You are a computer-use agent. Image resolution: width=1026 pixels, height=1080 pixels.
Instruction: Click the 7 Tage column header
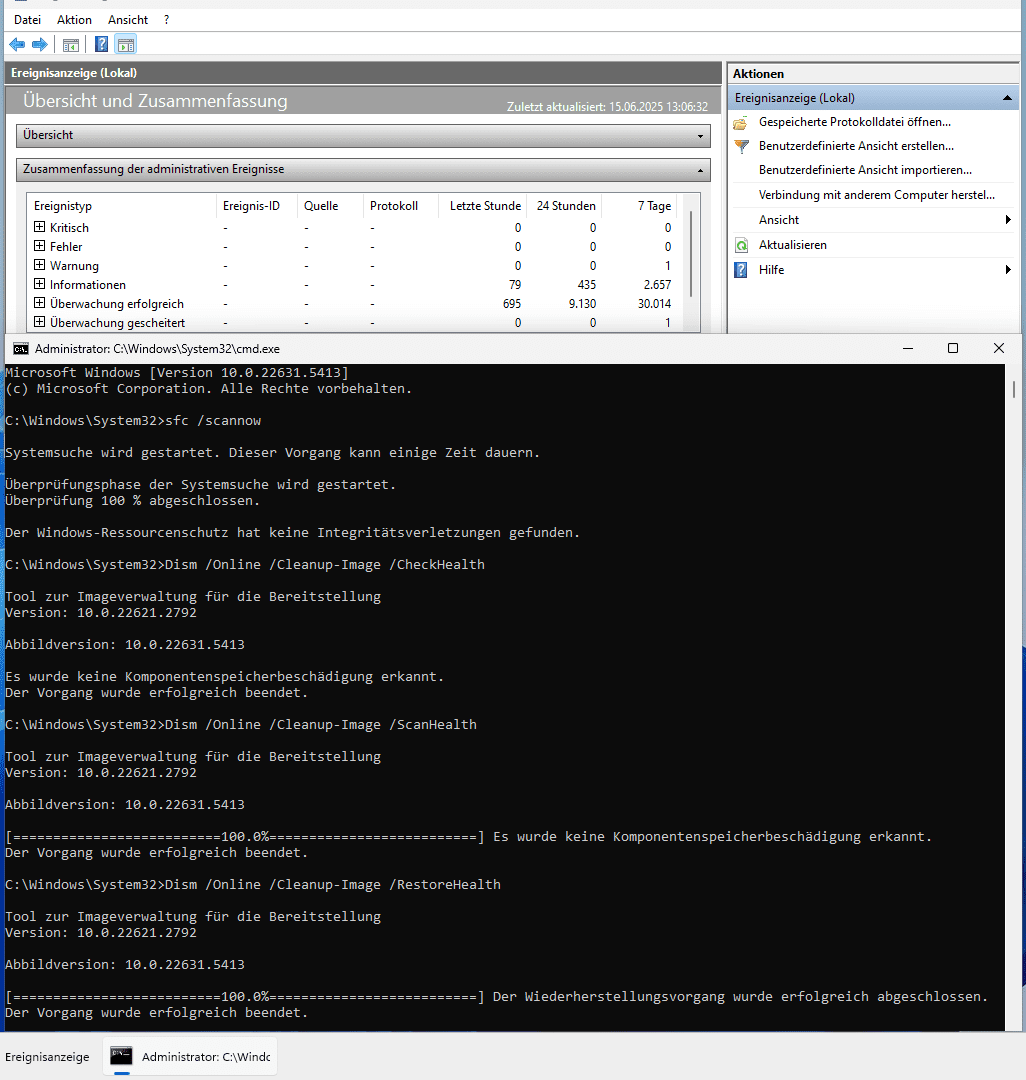pos(640,206)
